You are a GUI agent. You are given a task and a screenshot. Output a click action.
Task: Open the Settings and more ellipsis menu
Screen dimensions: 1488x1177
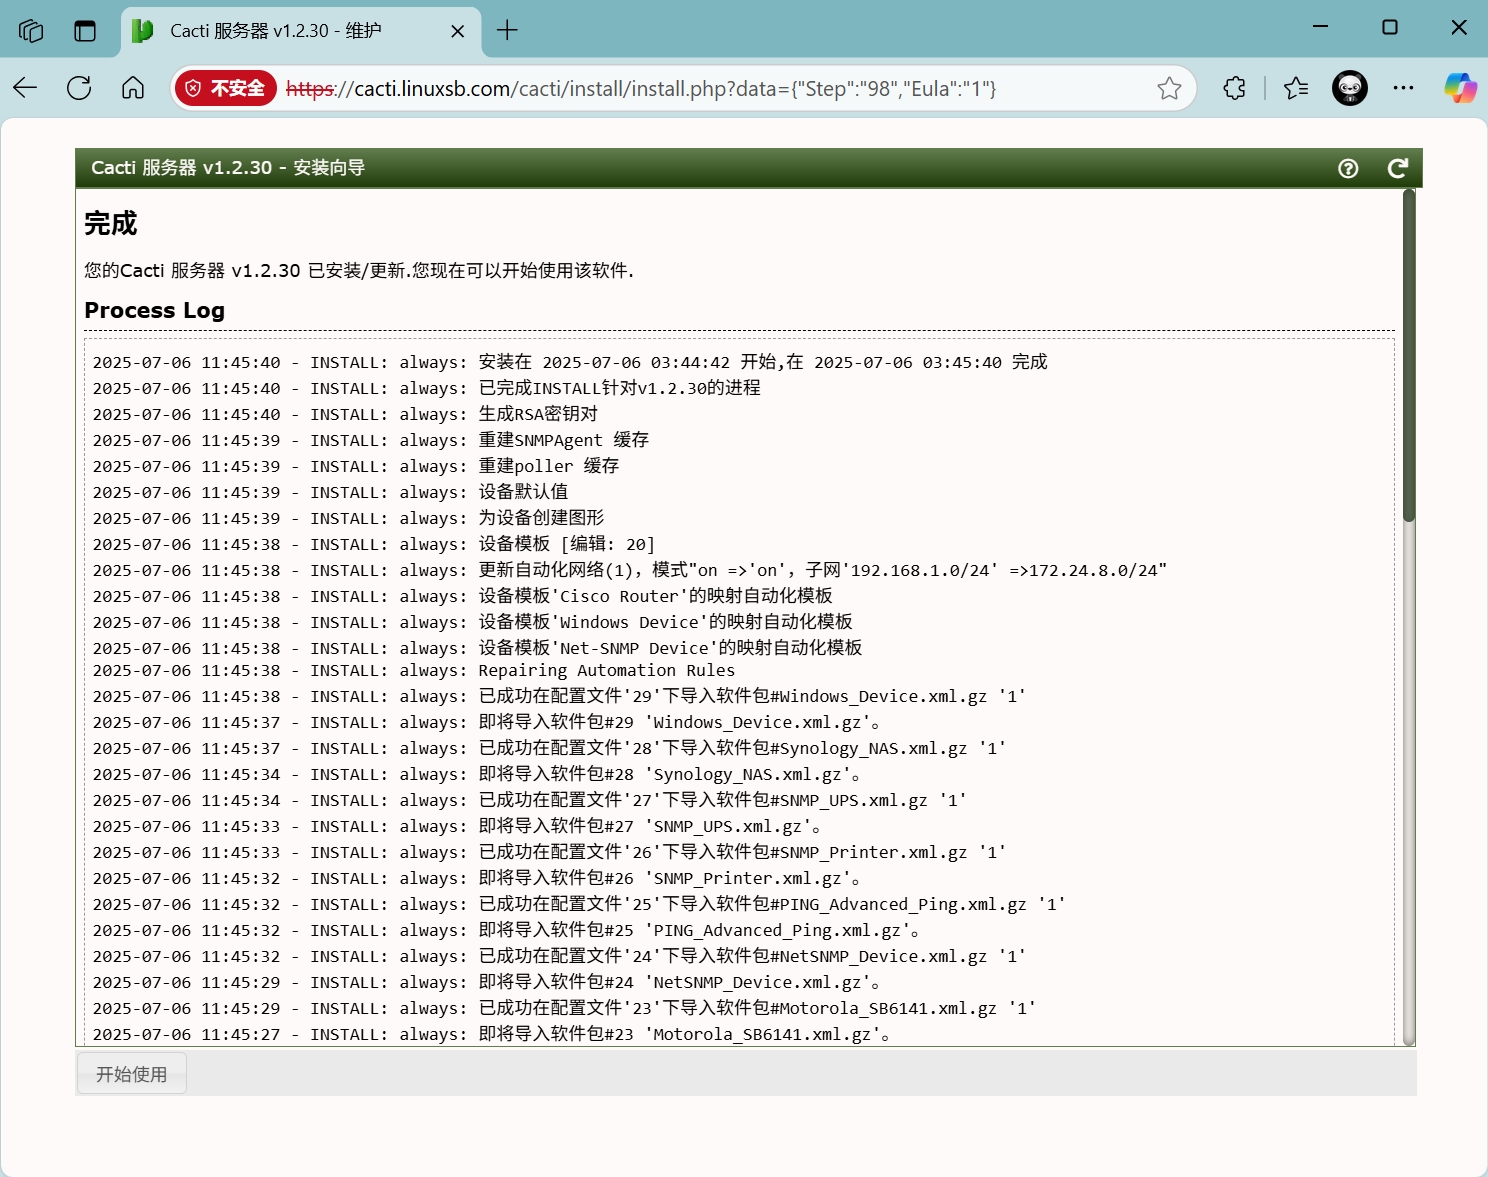coord(1404,88)
